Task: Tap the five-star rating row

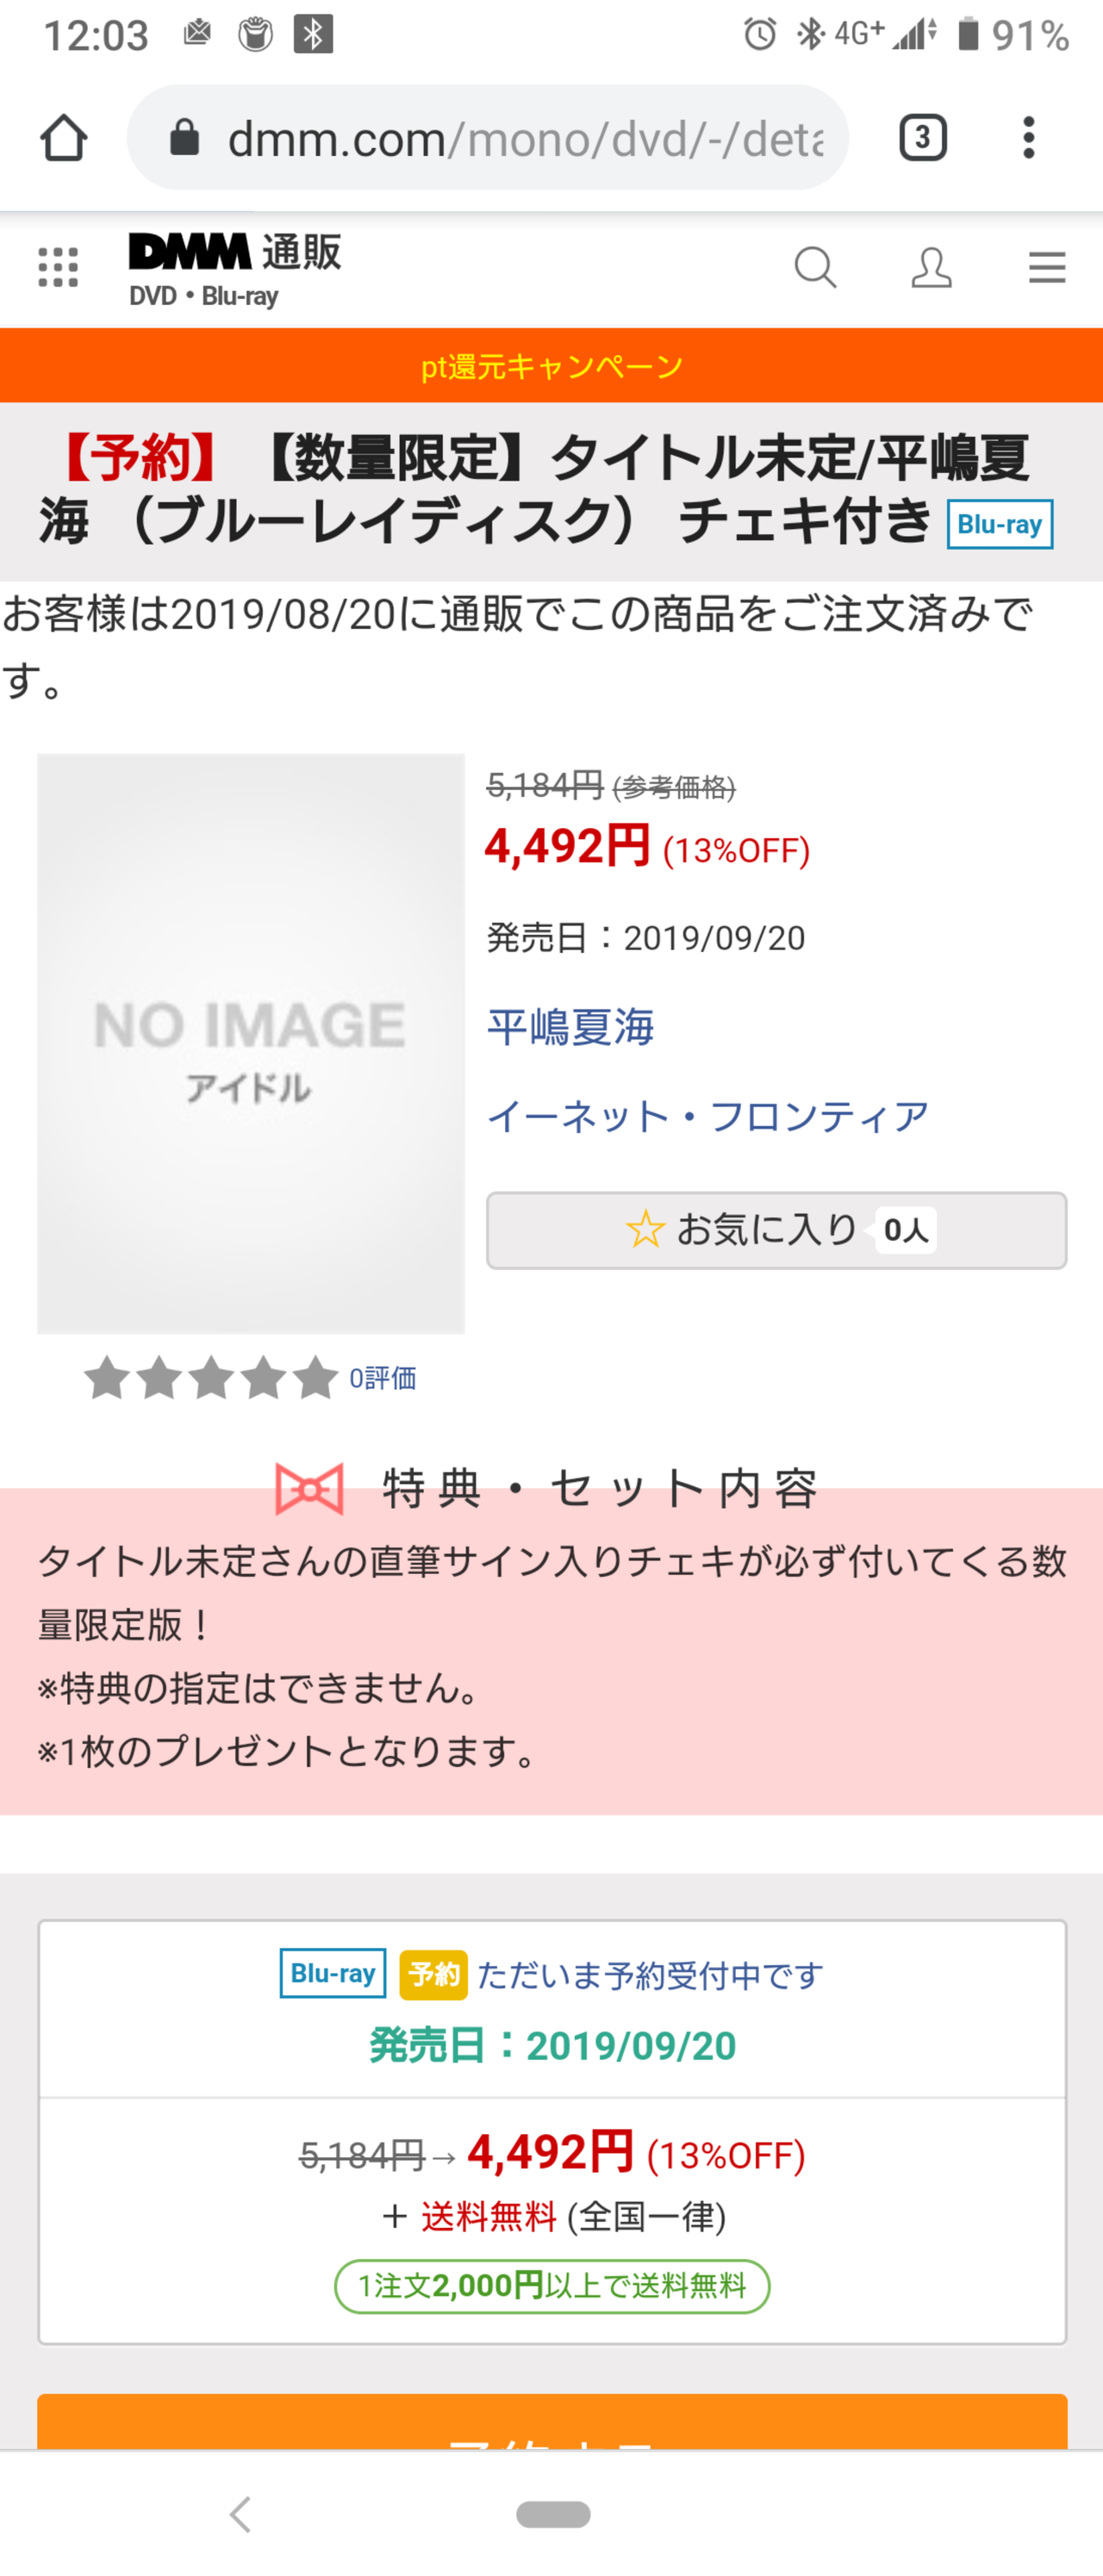Action: (x=211, y=1378)
